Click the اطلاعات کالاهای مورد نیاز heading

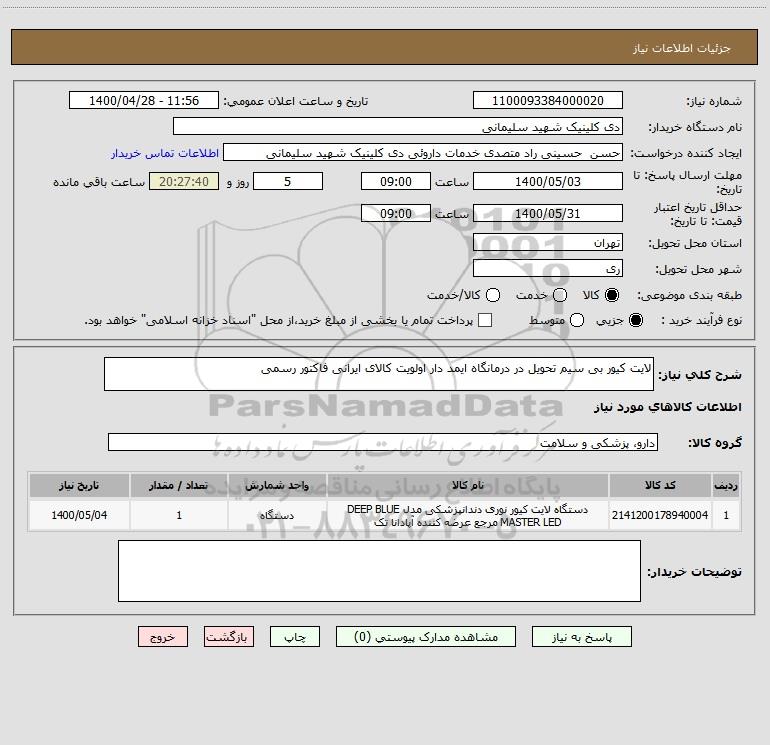667,407
